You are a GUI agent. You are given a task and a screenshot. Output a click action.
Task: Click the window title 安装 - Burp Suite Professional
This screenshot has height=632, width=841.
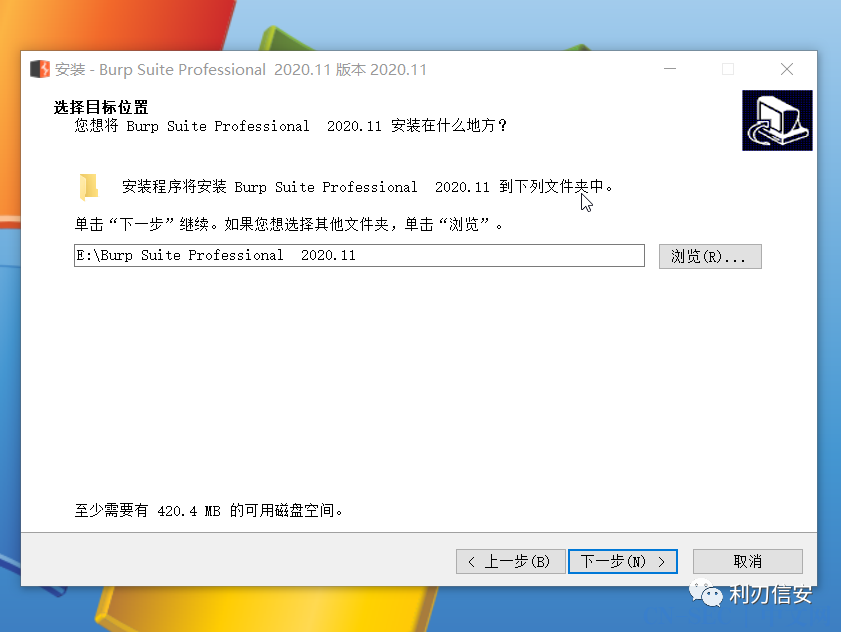click(240, 70)
